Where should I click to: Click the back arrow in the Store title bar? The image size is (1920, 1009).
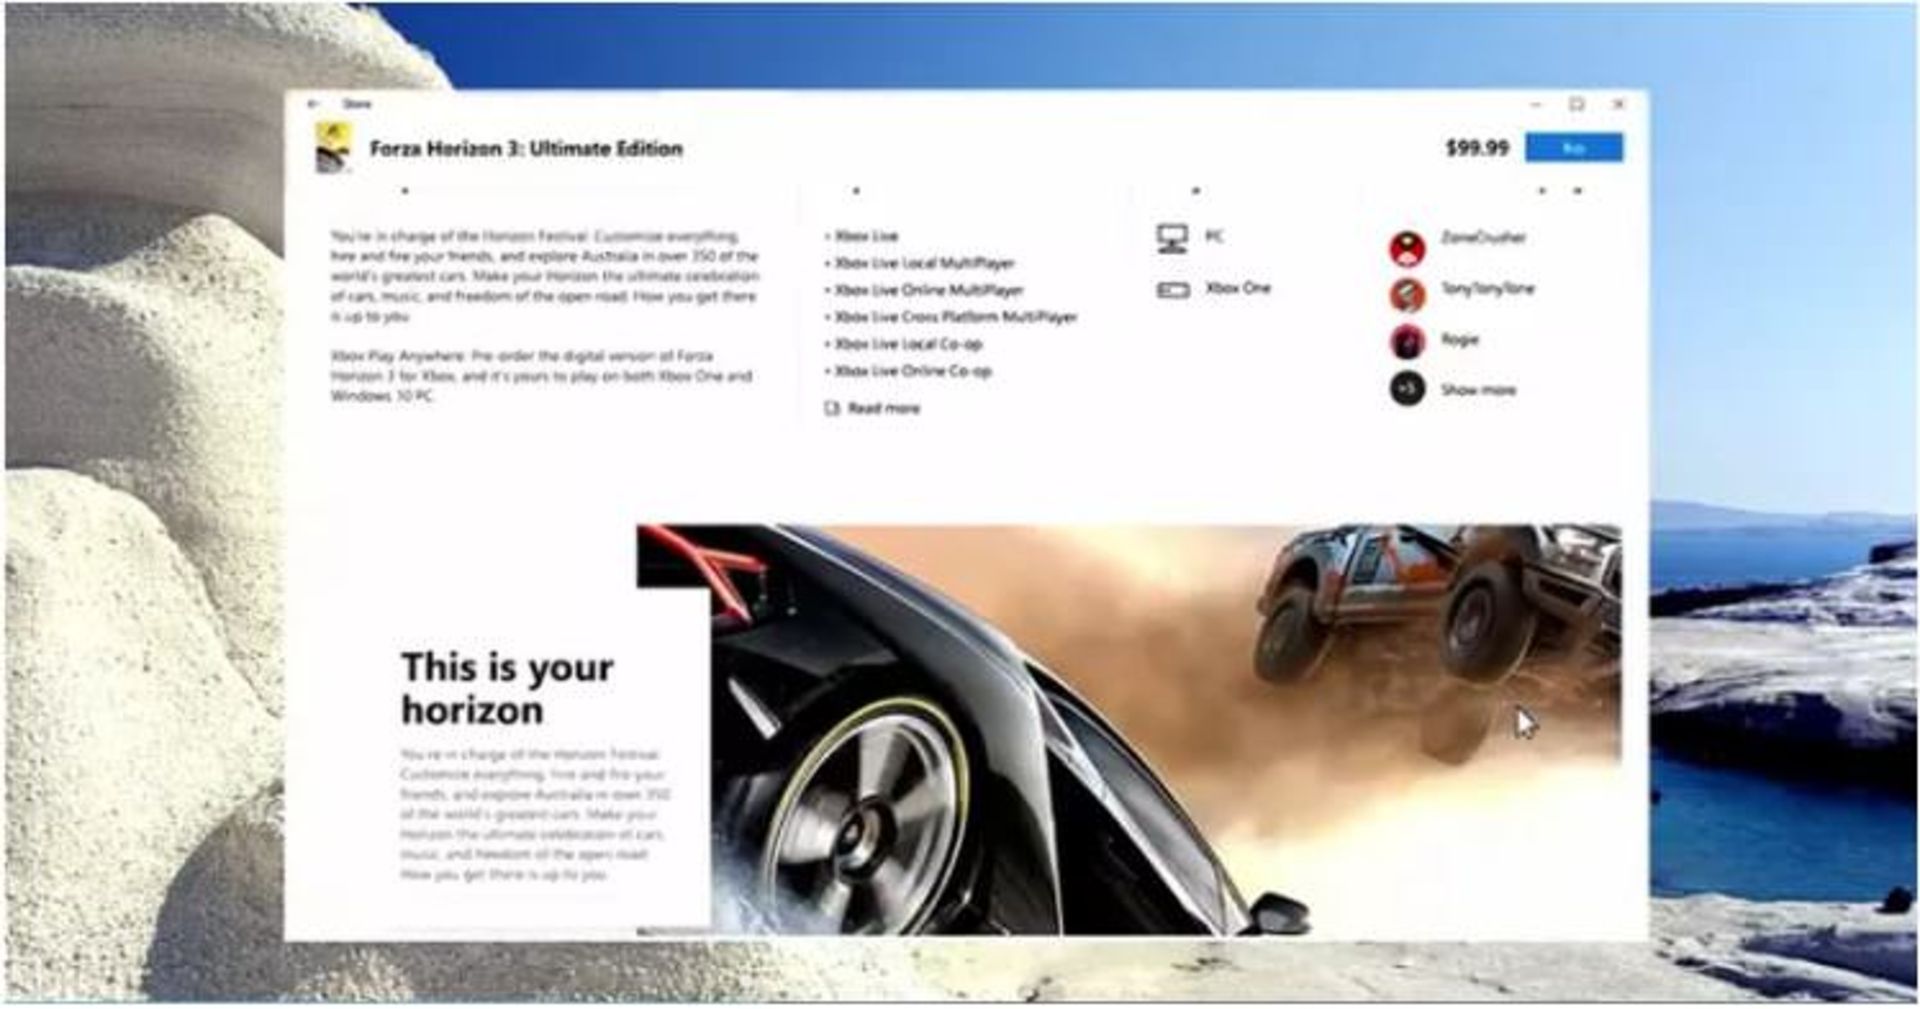(x=313, y=104)
